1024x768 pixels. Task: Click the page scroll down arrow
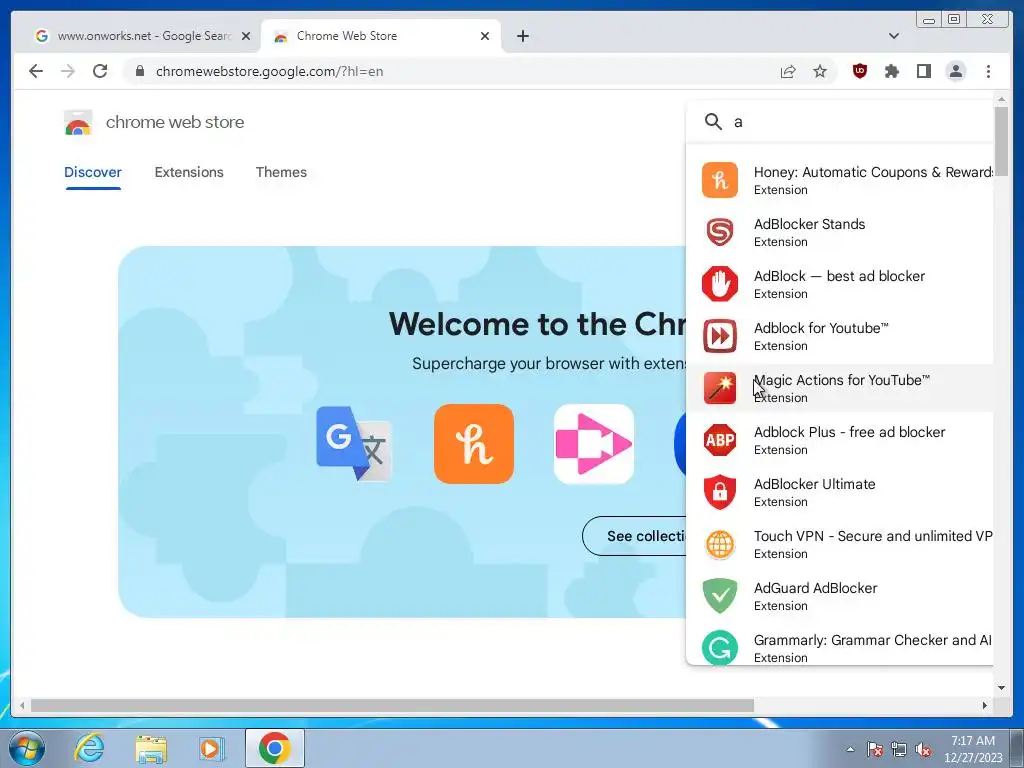(x=1001, y=687)
